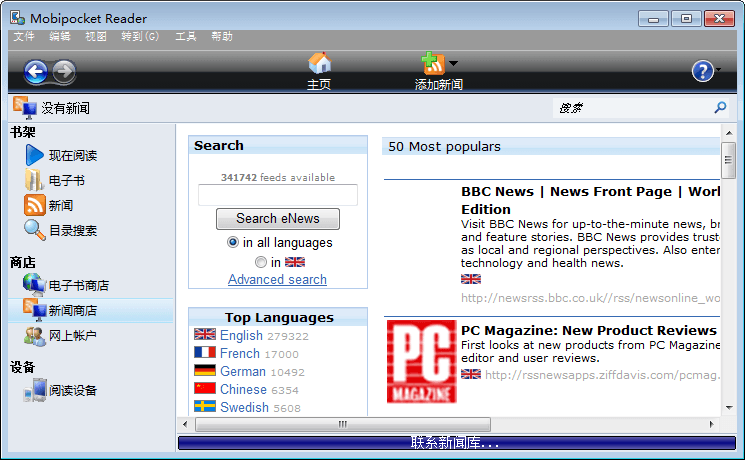Screen dimensions: 745x460
Task: Click the globe icon for 电子书商店
Action: coord(34,285)
